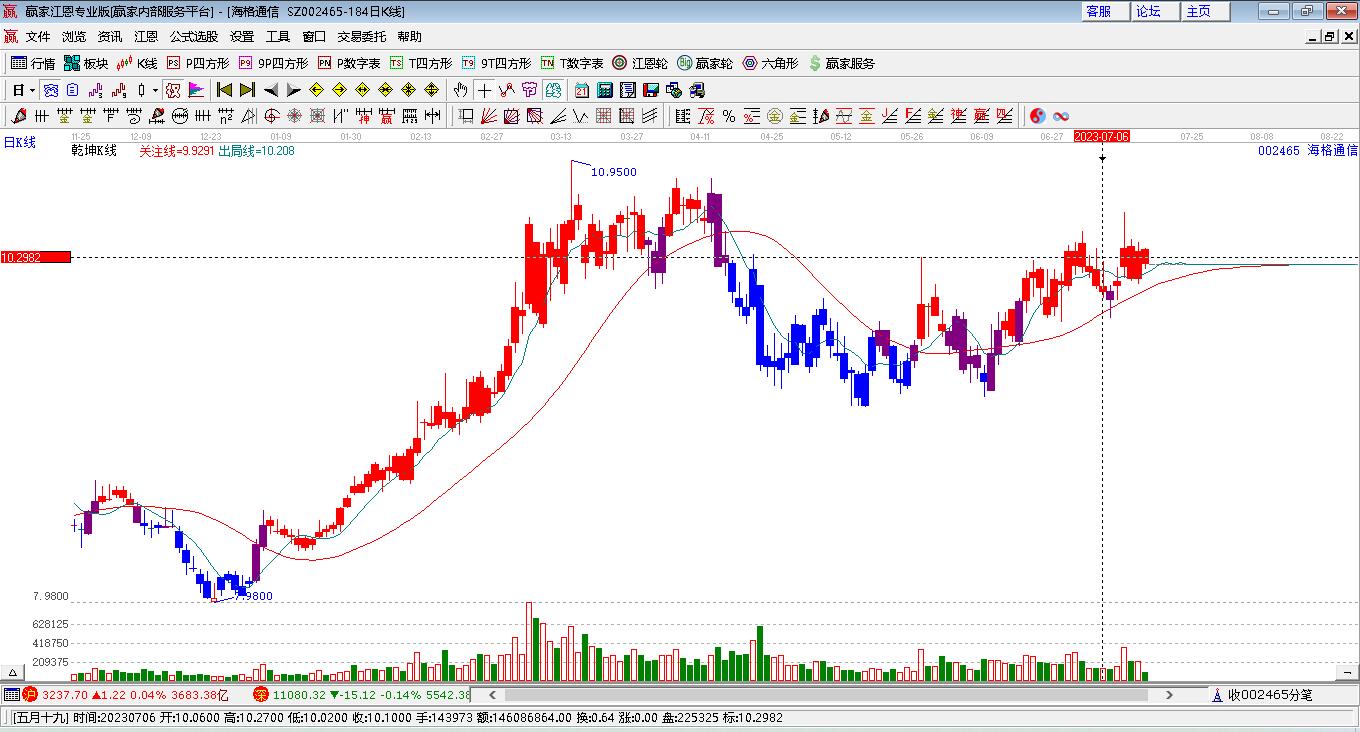Open the calendar date icon
Viewport: 1360px width, 732px height.
[x=581, y=90]
